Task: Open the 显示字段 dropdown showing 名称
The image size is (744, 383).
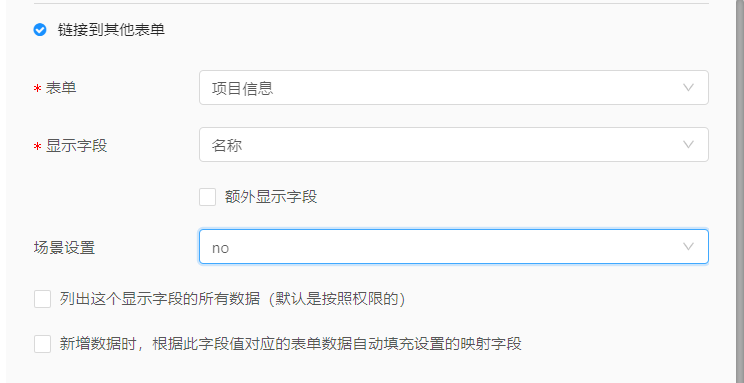Action: pos(454,144)
